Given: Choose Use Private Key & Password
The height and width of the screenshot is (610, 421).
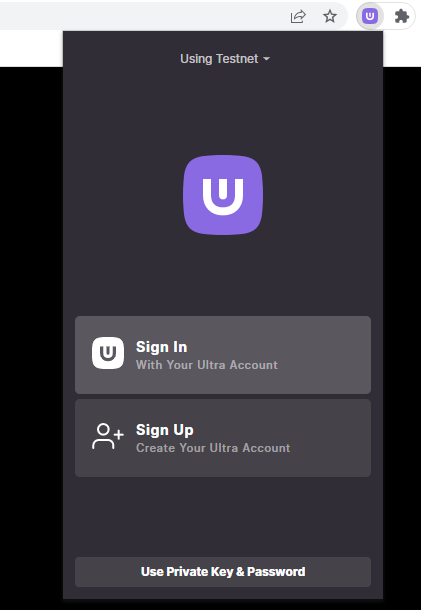Looking at the screenshot, I should (x=223, y=572).
